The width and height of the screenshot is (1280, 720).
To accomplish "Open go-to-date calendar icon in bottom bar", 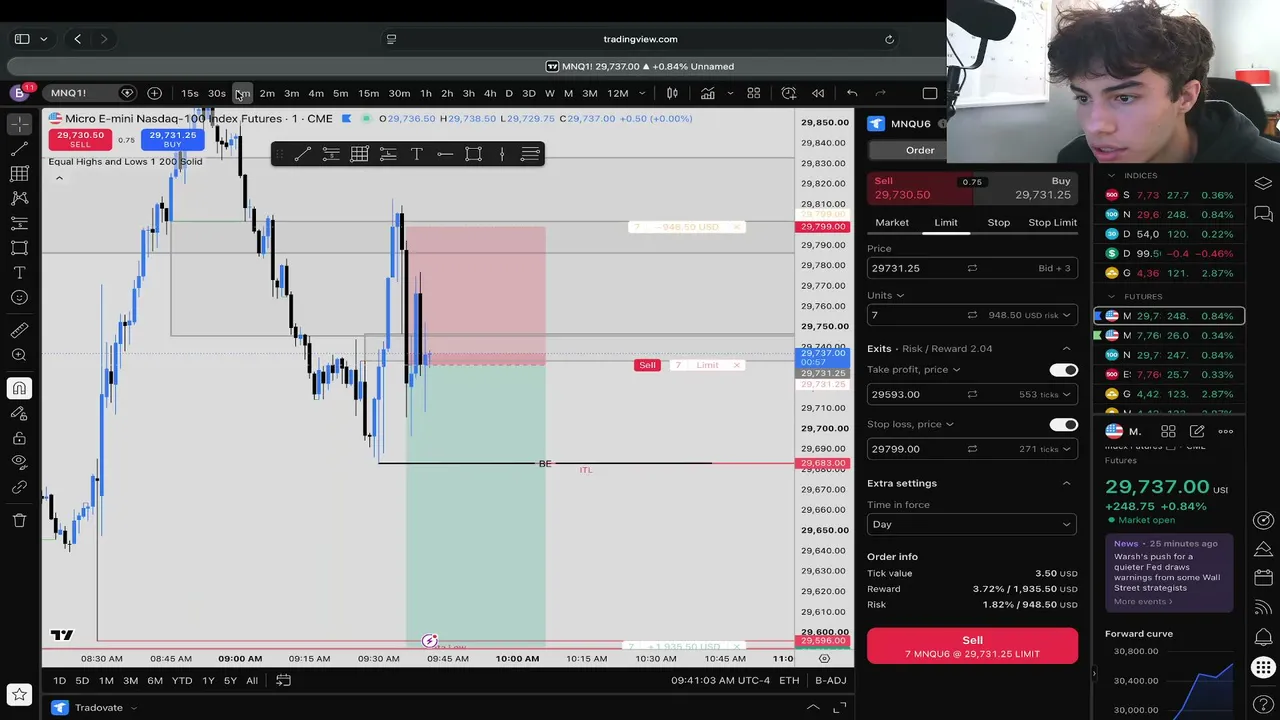I will [x=283, y=680].
